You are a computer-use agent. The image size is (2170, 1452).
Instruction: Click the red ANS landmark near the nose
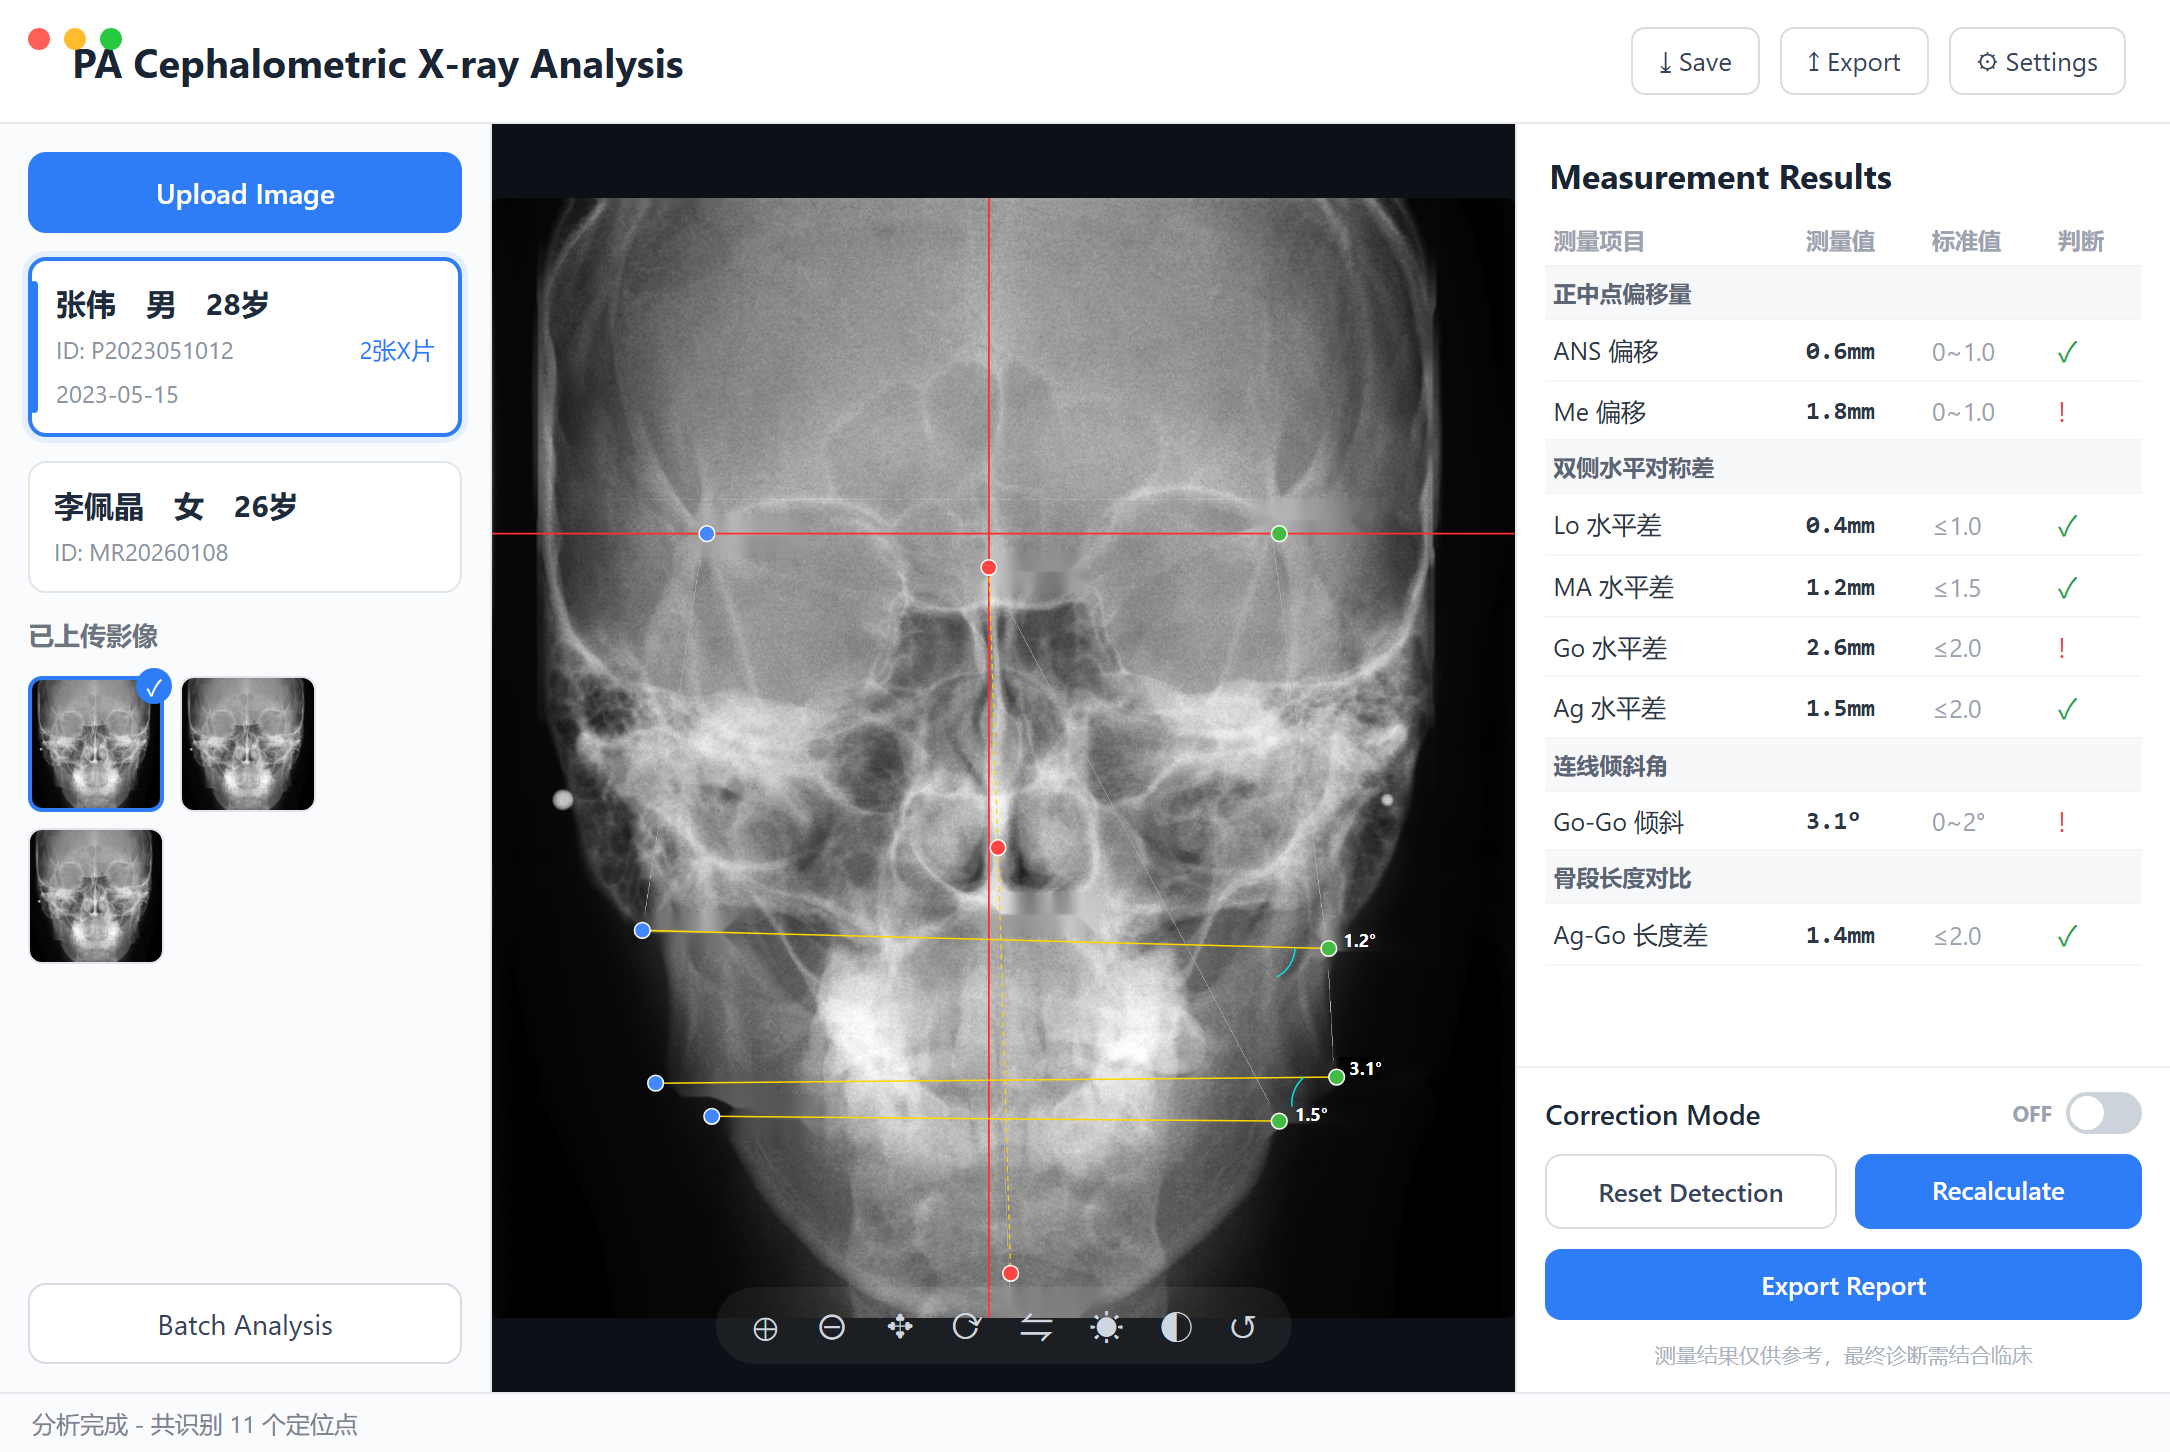[998, 848]
